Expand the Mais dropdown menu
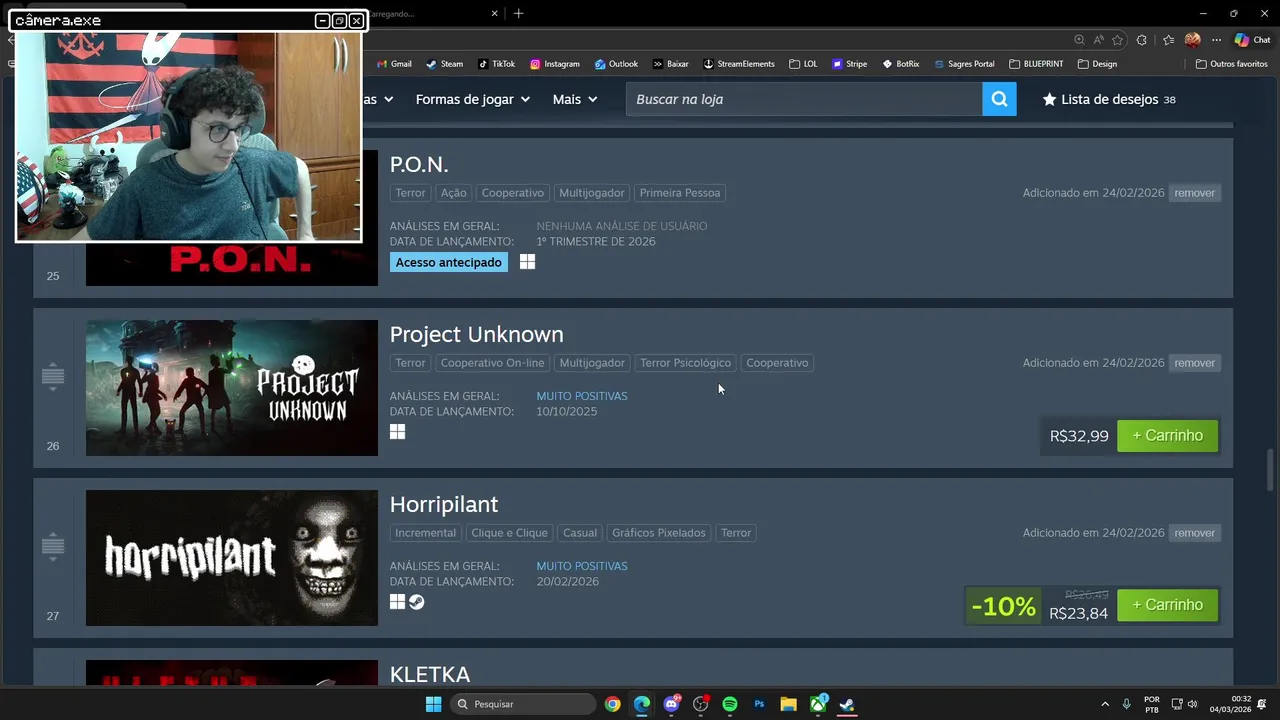This screenshot has height=720, width=1280. click(x=575, y=99)
